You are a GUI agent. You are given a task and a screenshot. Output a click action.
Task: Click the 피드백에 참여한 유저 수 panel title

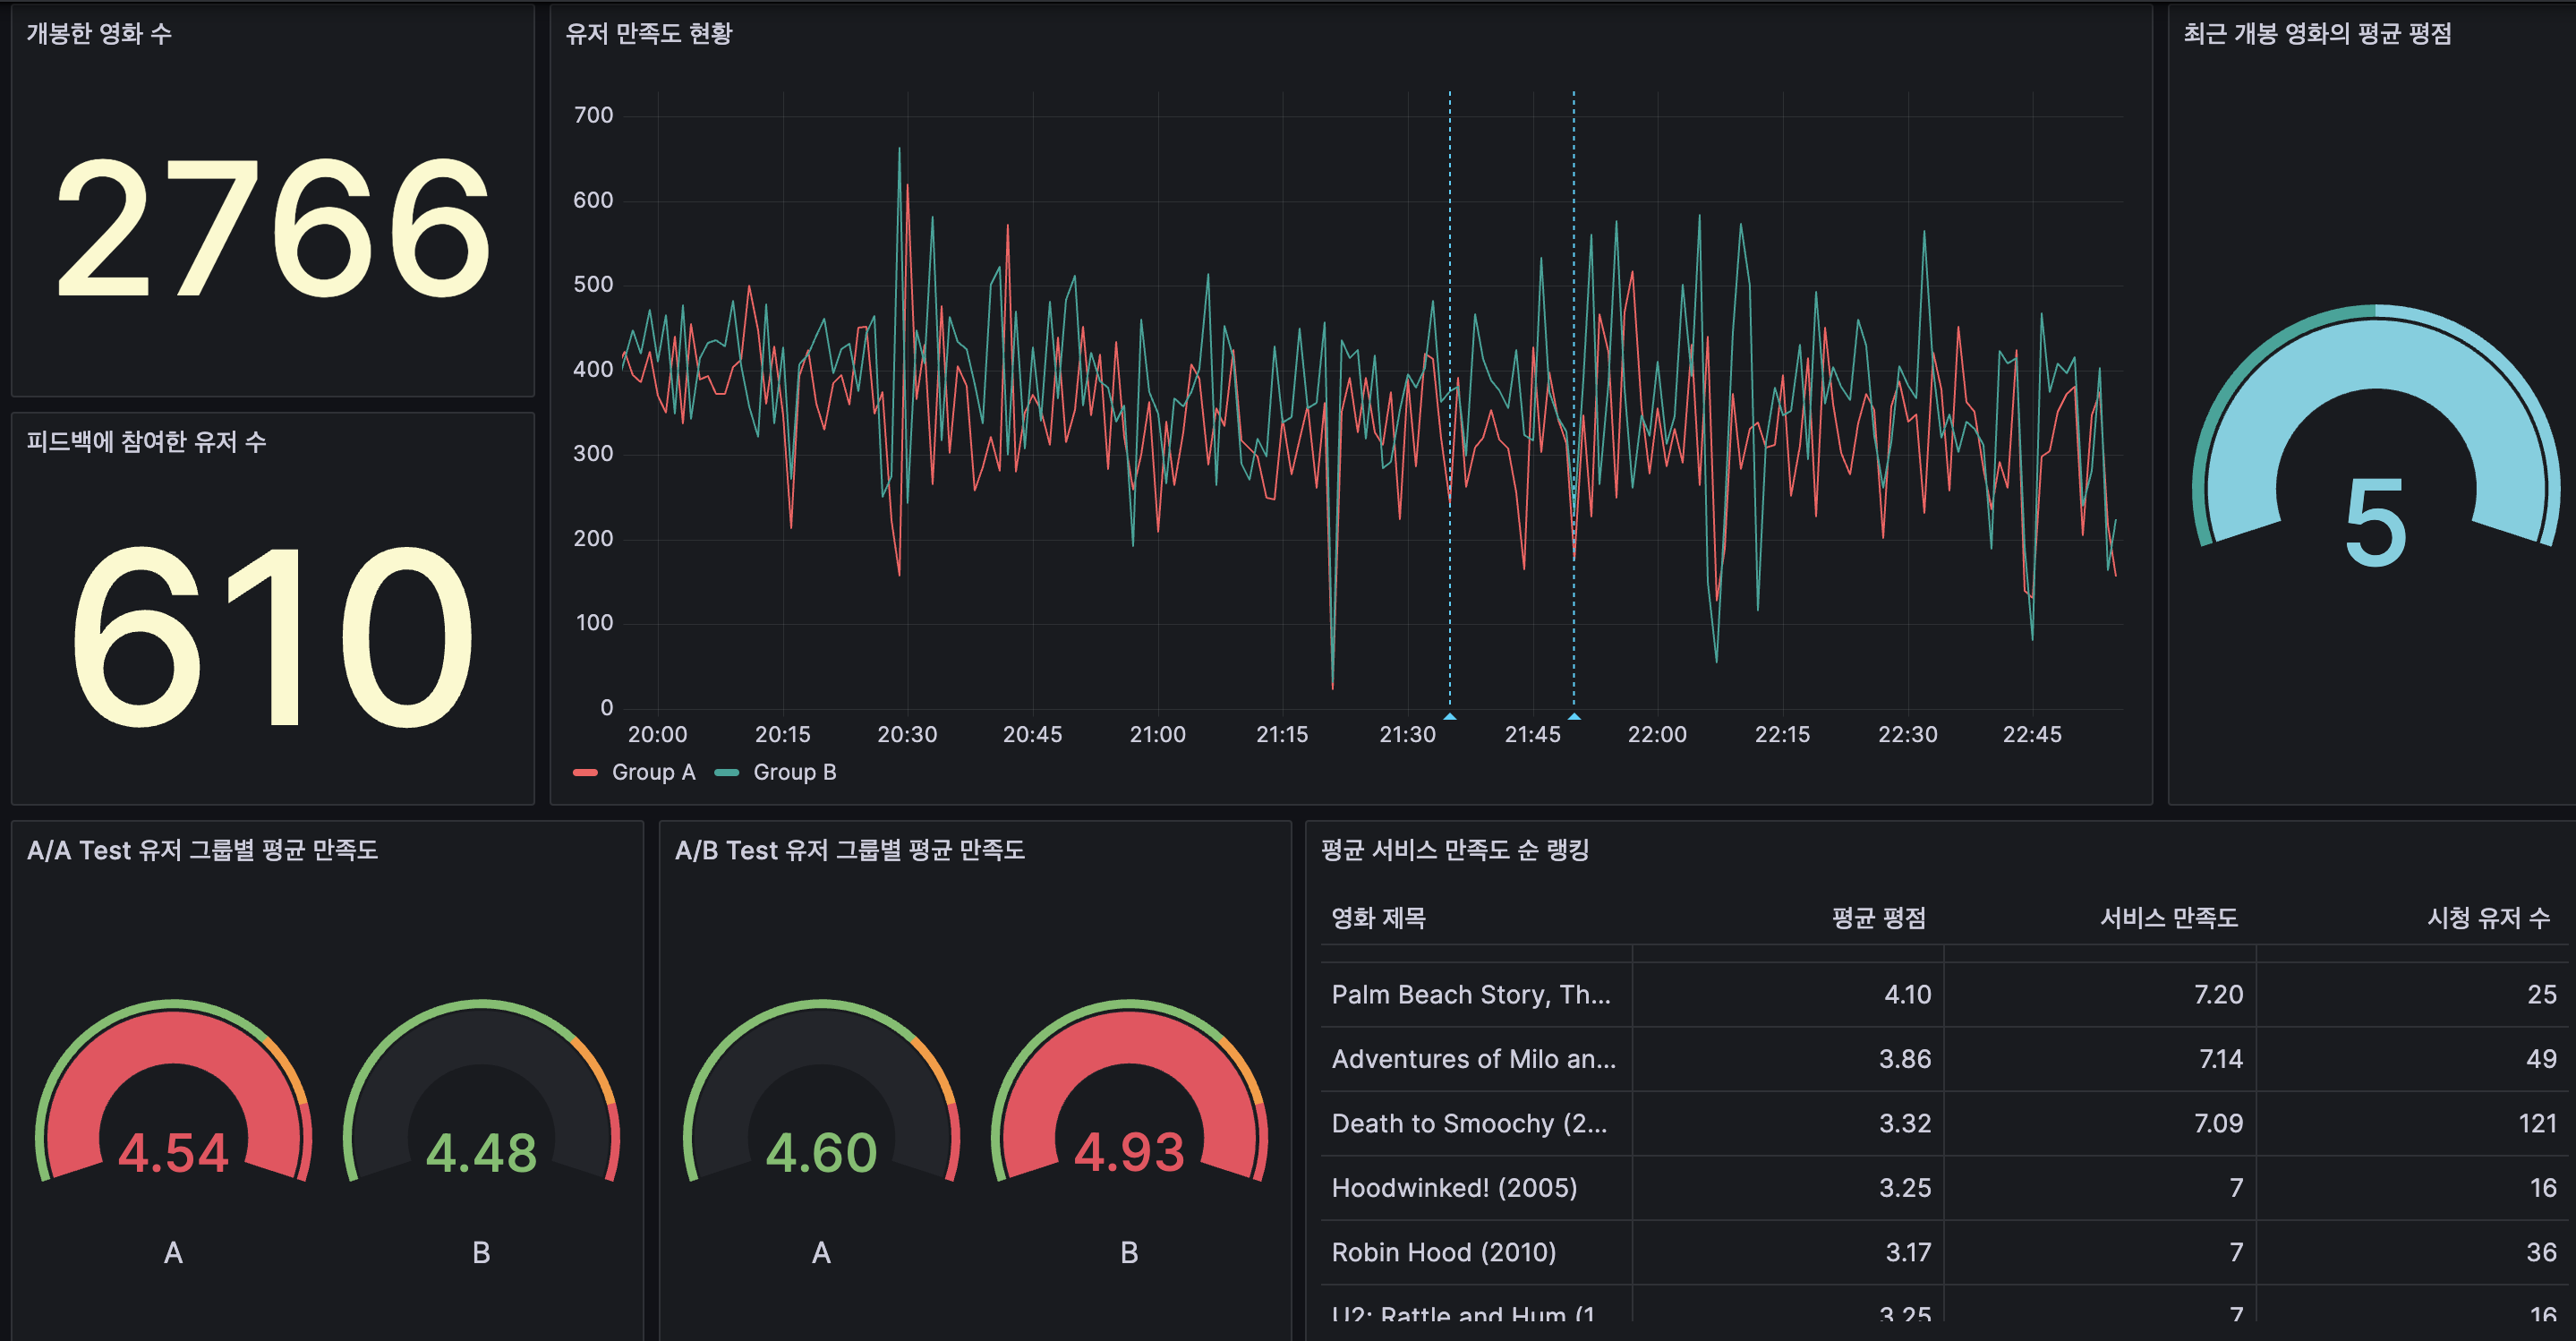coord(146,442)
